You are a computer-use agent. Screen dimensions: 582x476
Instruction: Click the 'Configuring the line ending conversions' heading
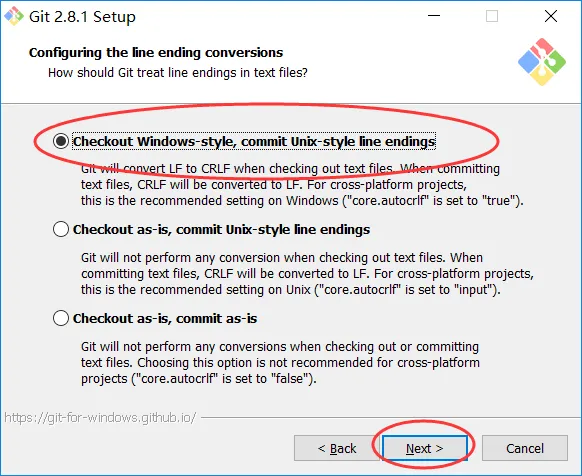[156, 52]
